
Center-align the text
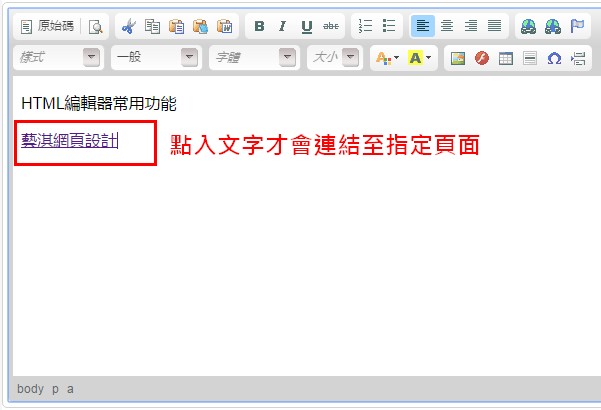click(x=447, y=26)
